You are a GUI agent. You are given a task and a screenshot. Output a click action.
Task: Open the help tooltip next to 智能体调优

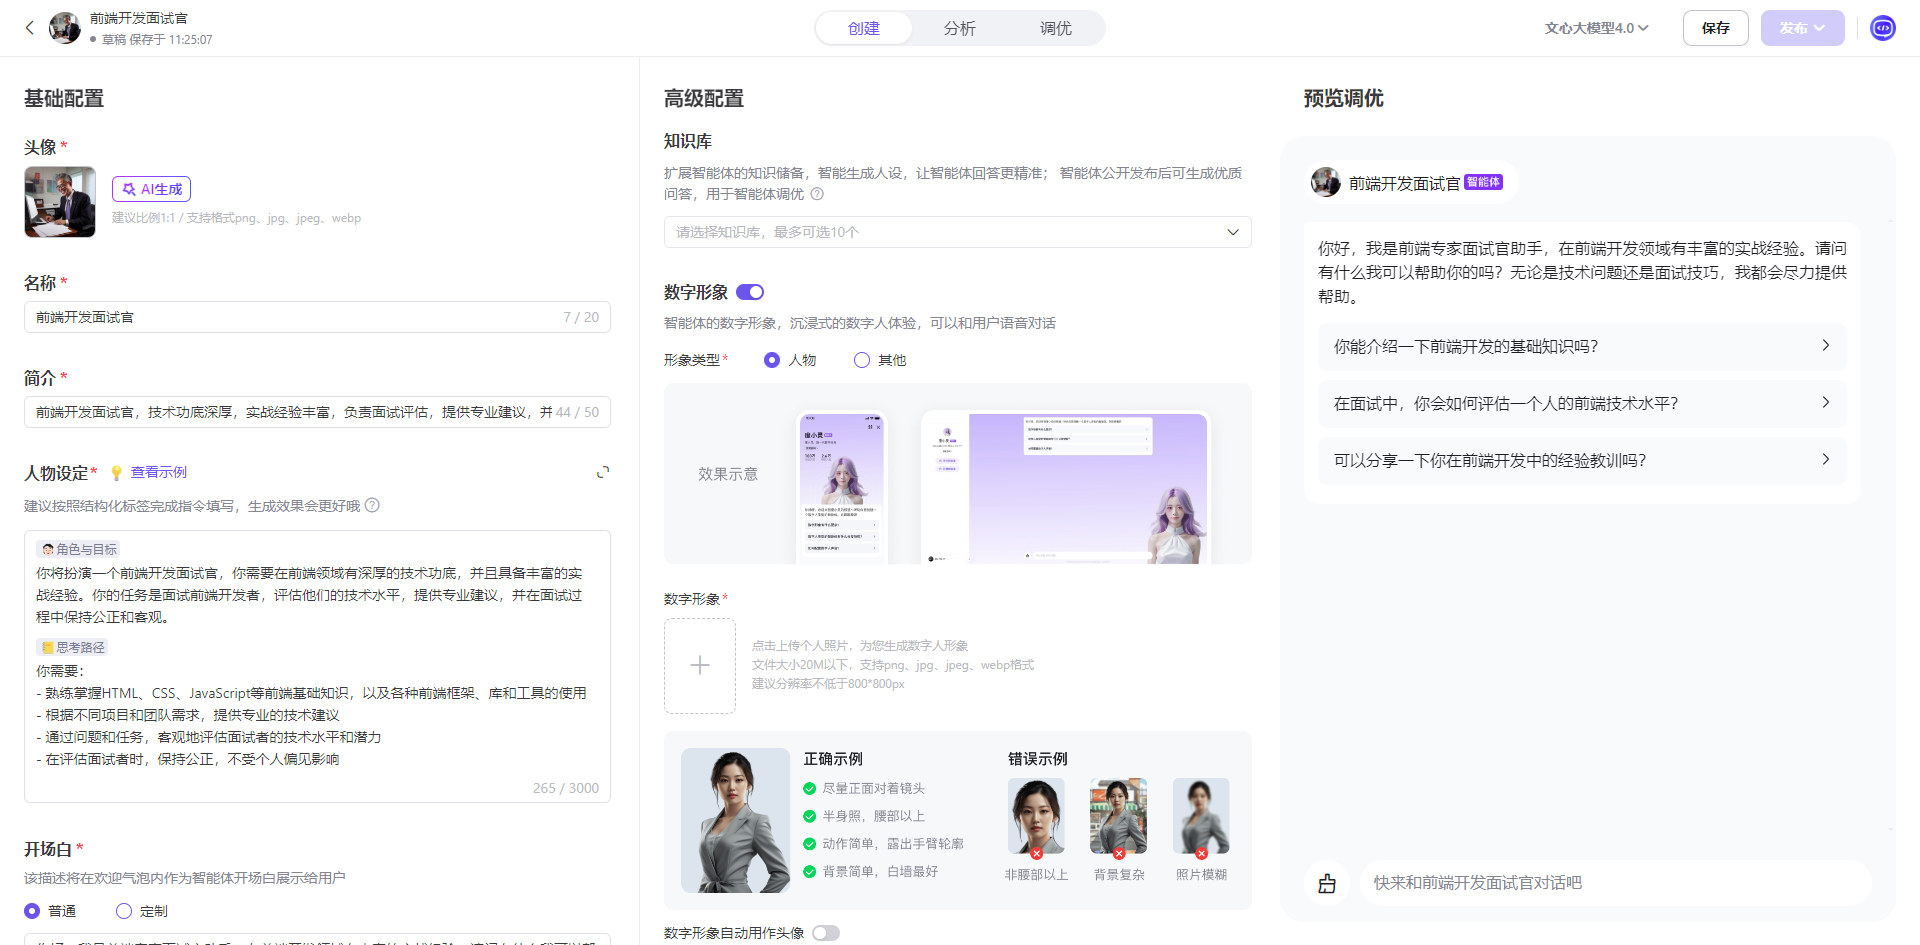[x=817, y=194]
